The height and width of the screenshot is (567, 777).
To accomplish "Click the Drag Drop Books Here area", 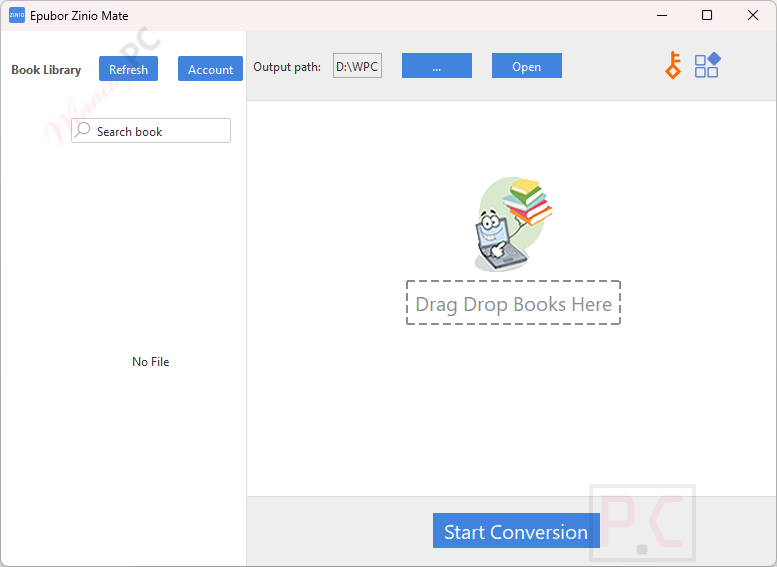I will click(513, 303).
